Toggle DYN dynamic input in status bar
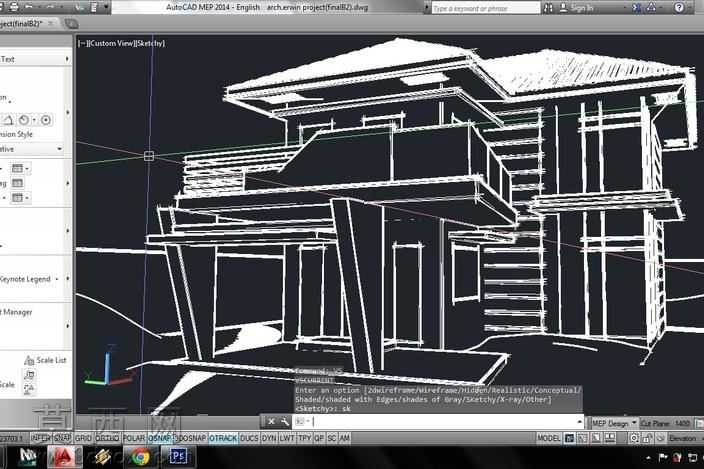704x469 pixels. tap(268, 438)
